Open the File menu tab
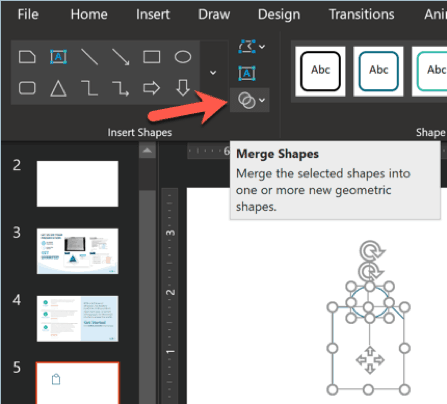 pos(28,15)
